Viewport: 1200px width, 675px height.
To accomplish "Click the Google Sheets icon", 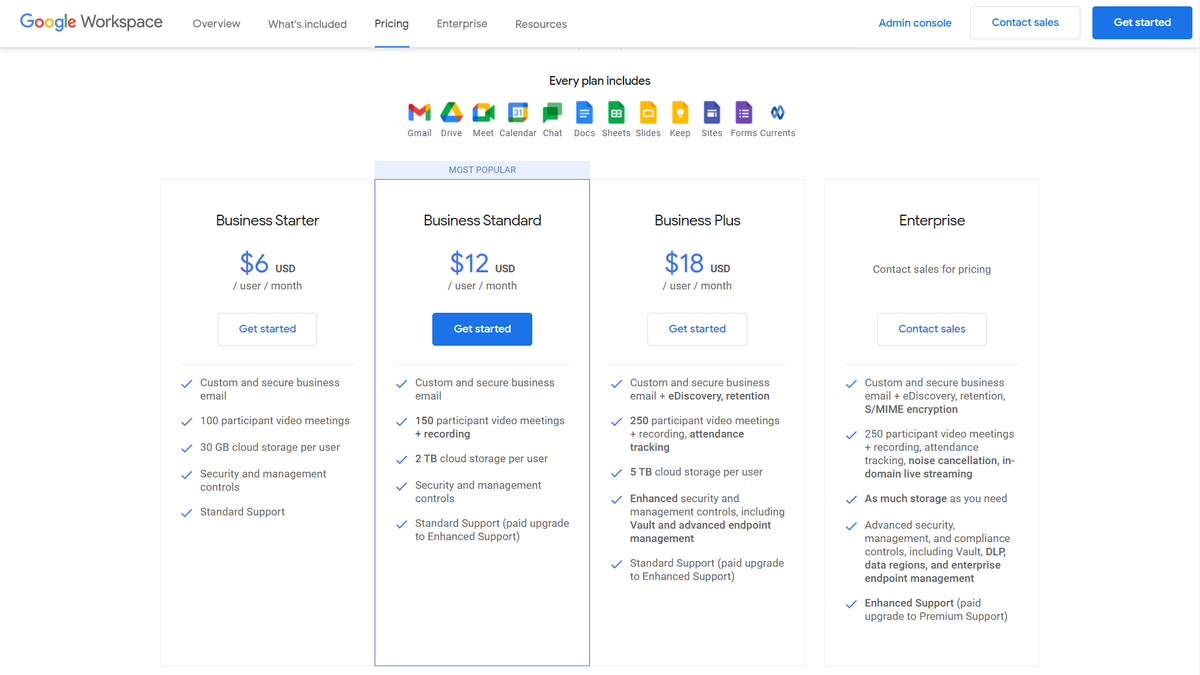I will coord(616,113).
